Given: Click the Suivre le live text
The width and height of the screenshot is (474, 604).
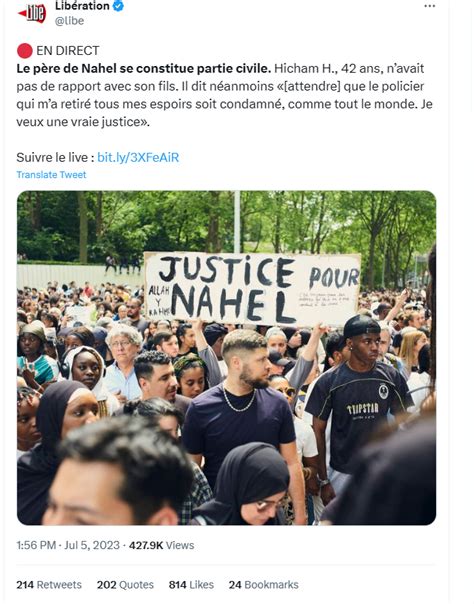Looking at the screenshot, I should pyautogui.click(x=55, y=158).
